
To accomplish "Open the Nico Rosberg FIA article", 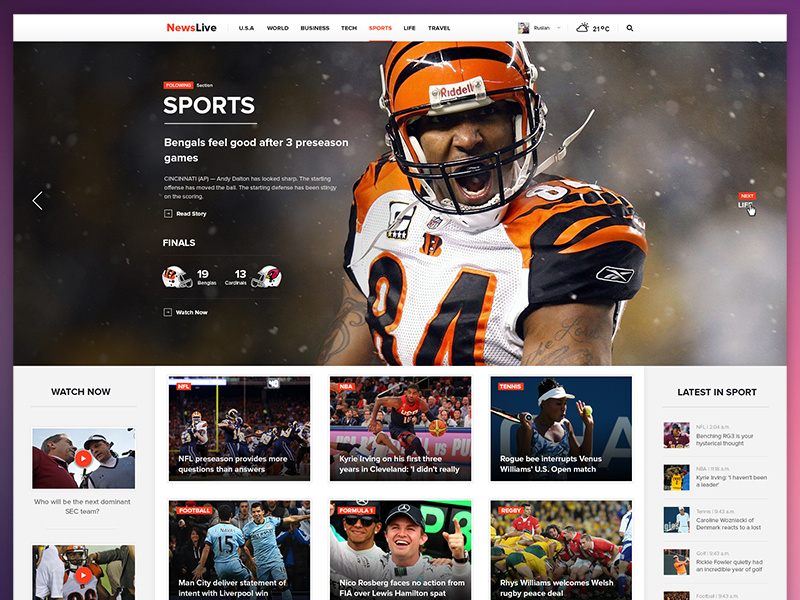I will 400,550.
